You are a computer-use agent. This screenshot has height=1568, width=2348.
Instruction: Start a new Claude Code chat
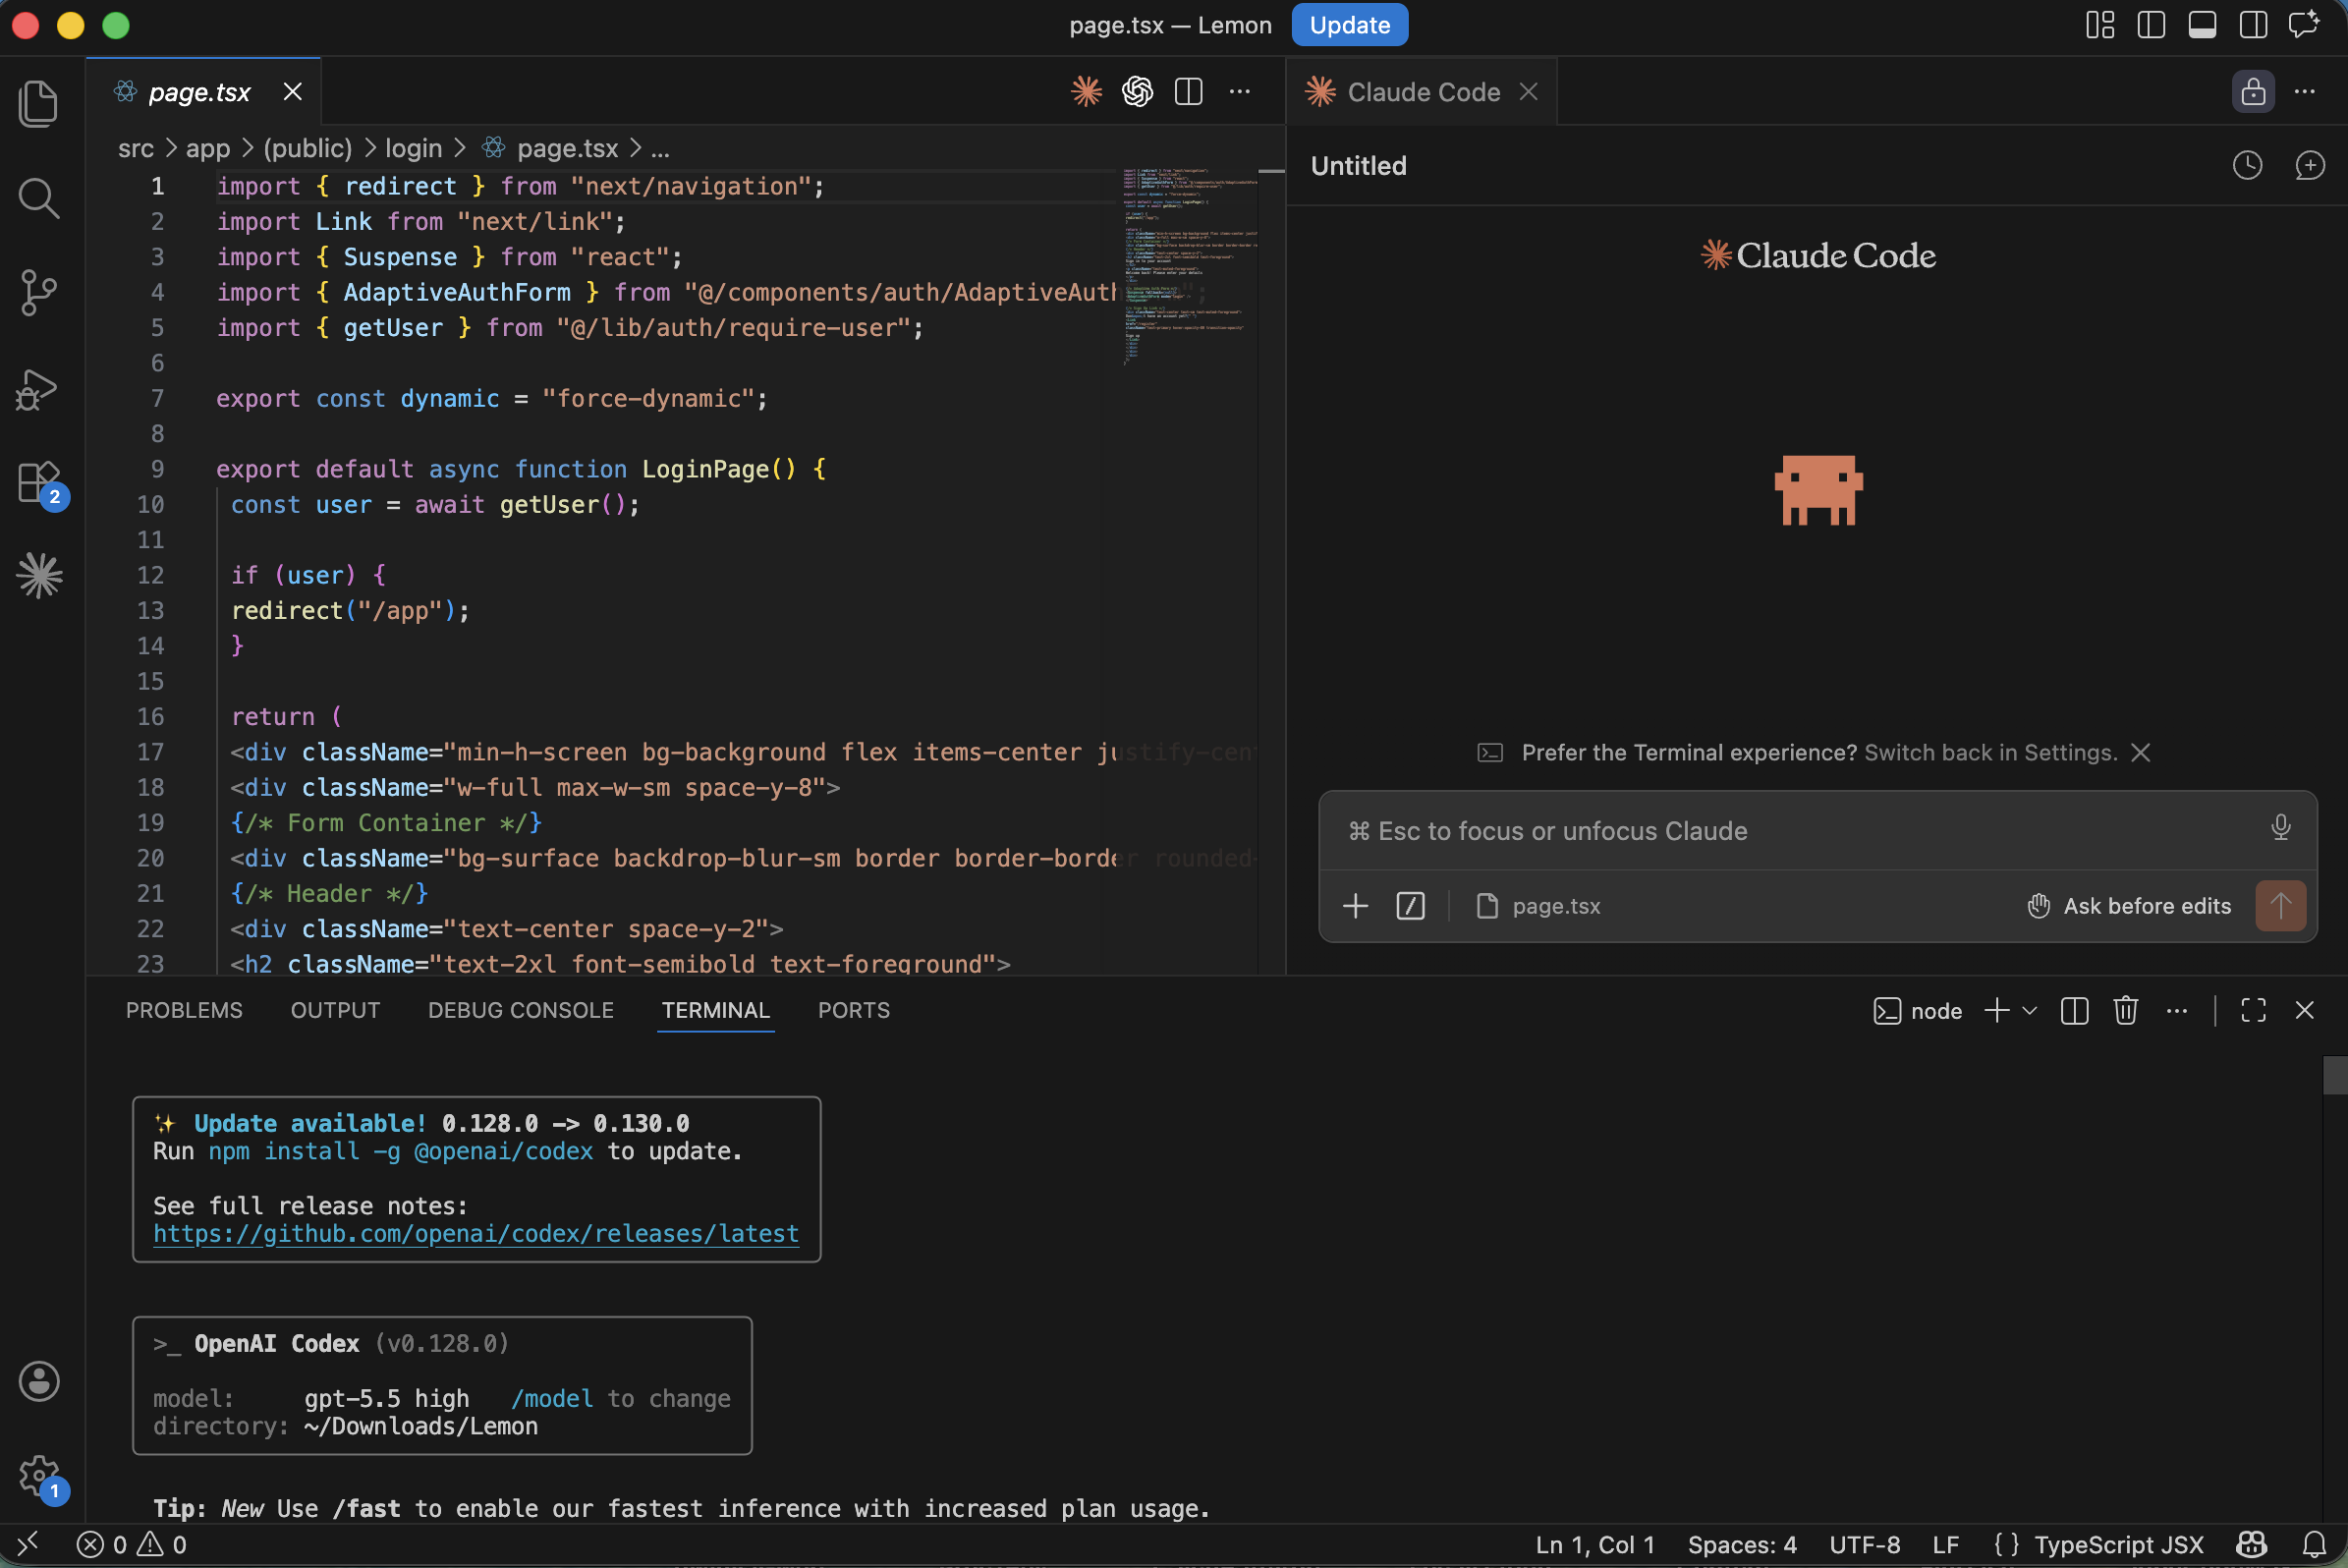(x=2309, y=165)
